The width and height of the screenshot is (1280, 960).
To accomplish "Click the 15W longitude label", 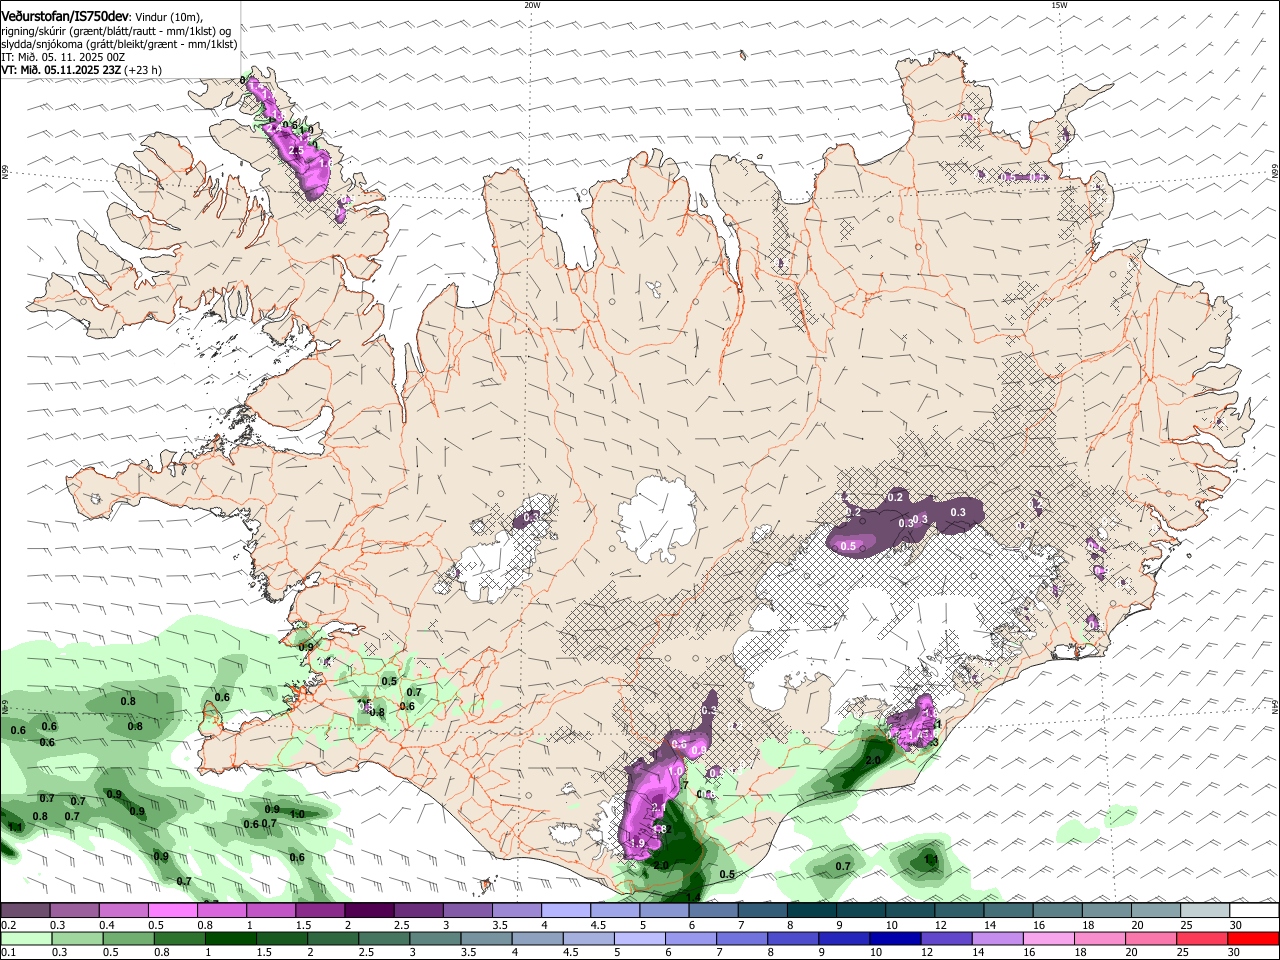I will [1059, 5].
